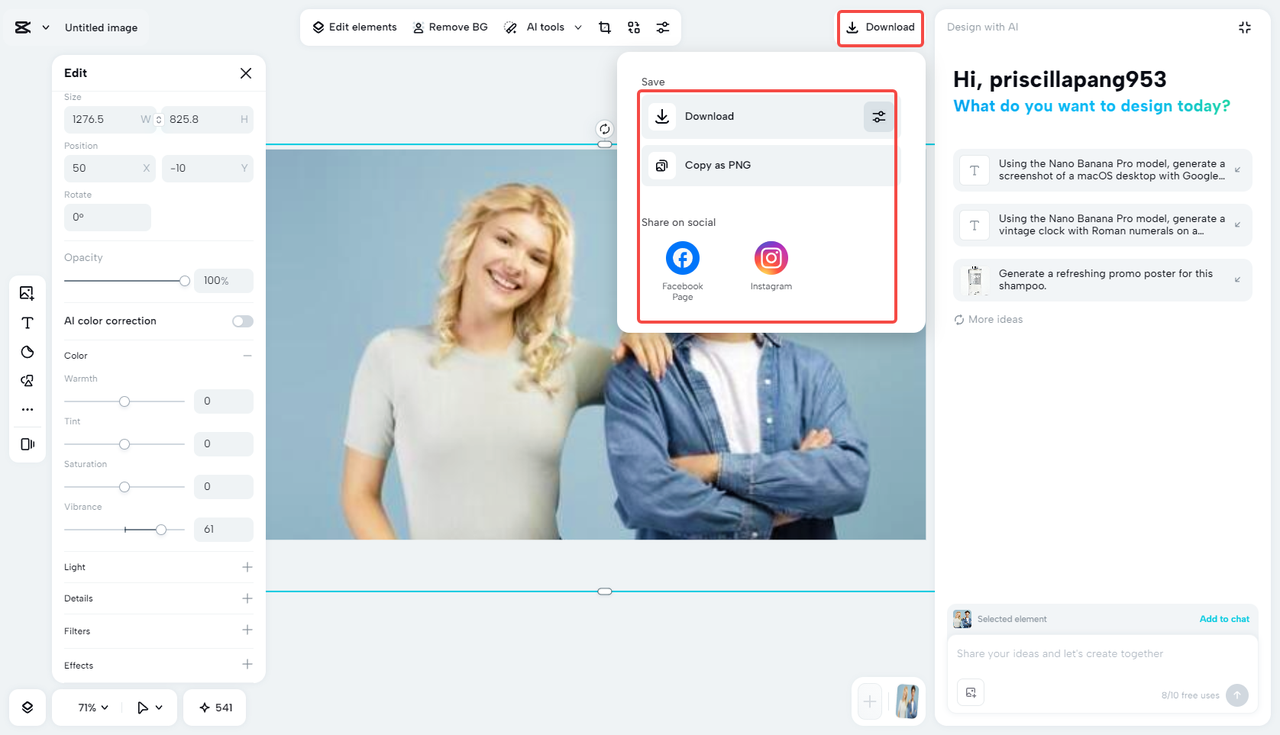1280x735 pixels.
Task: Open the more options ellipsis in left sidebar
Action: pyautogui.click(x=27, y=410)
